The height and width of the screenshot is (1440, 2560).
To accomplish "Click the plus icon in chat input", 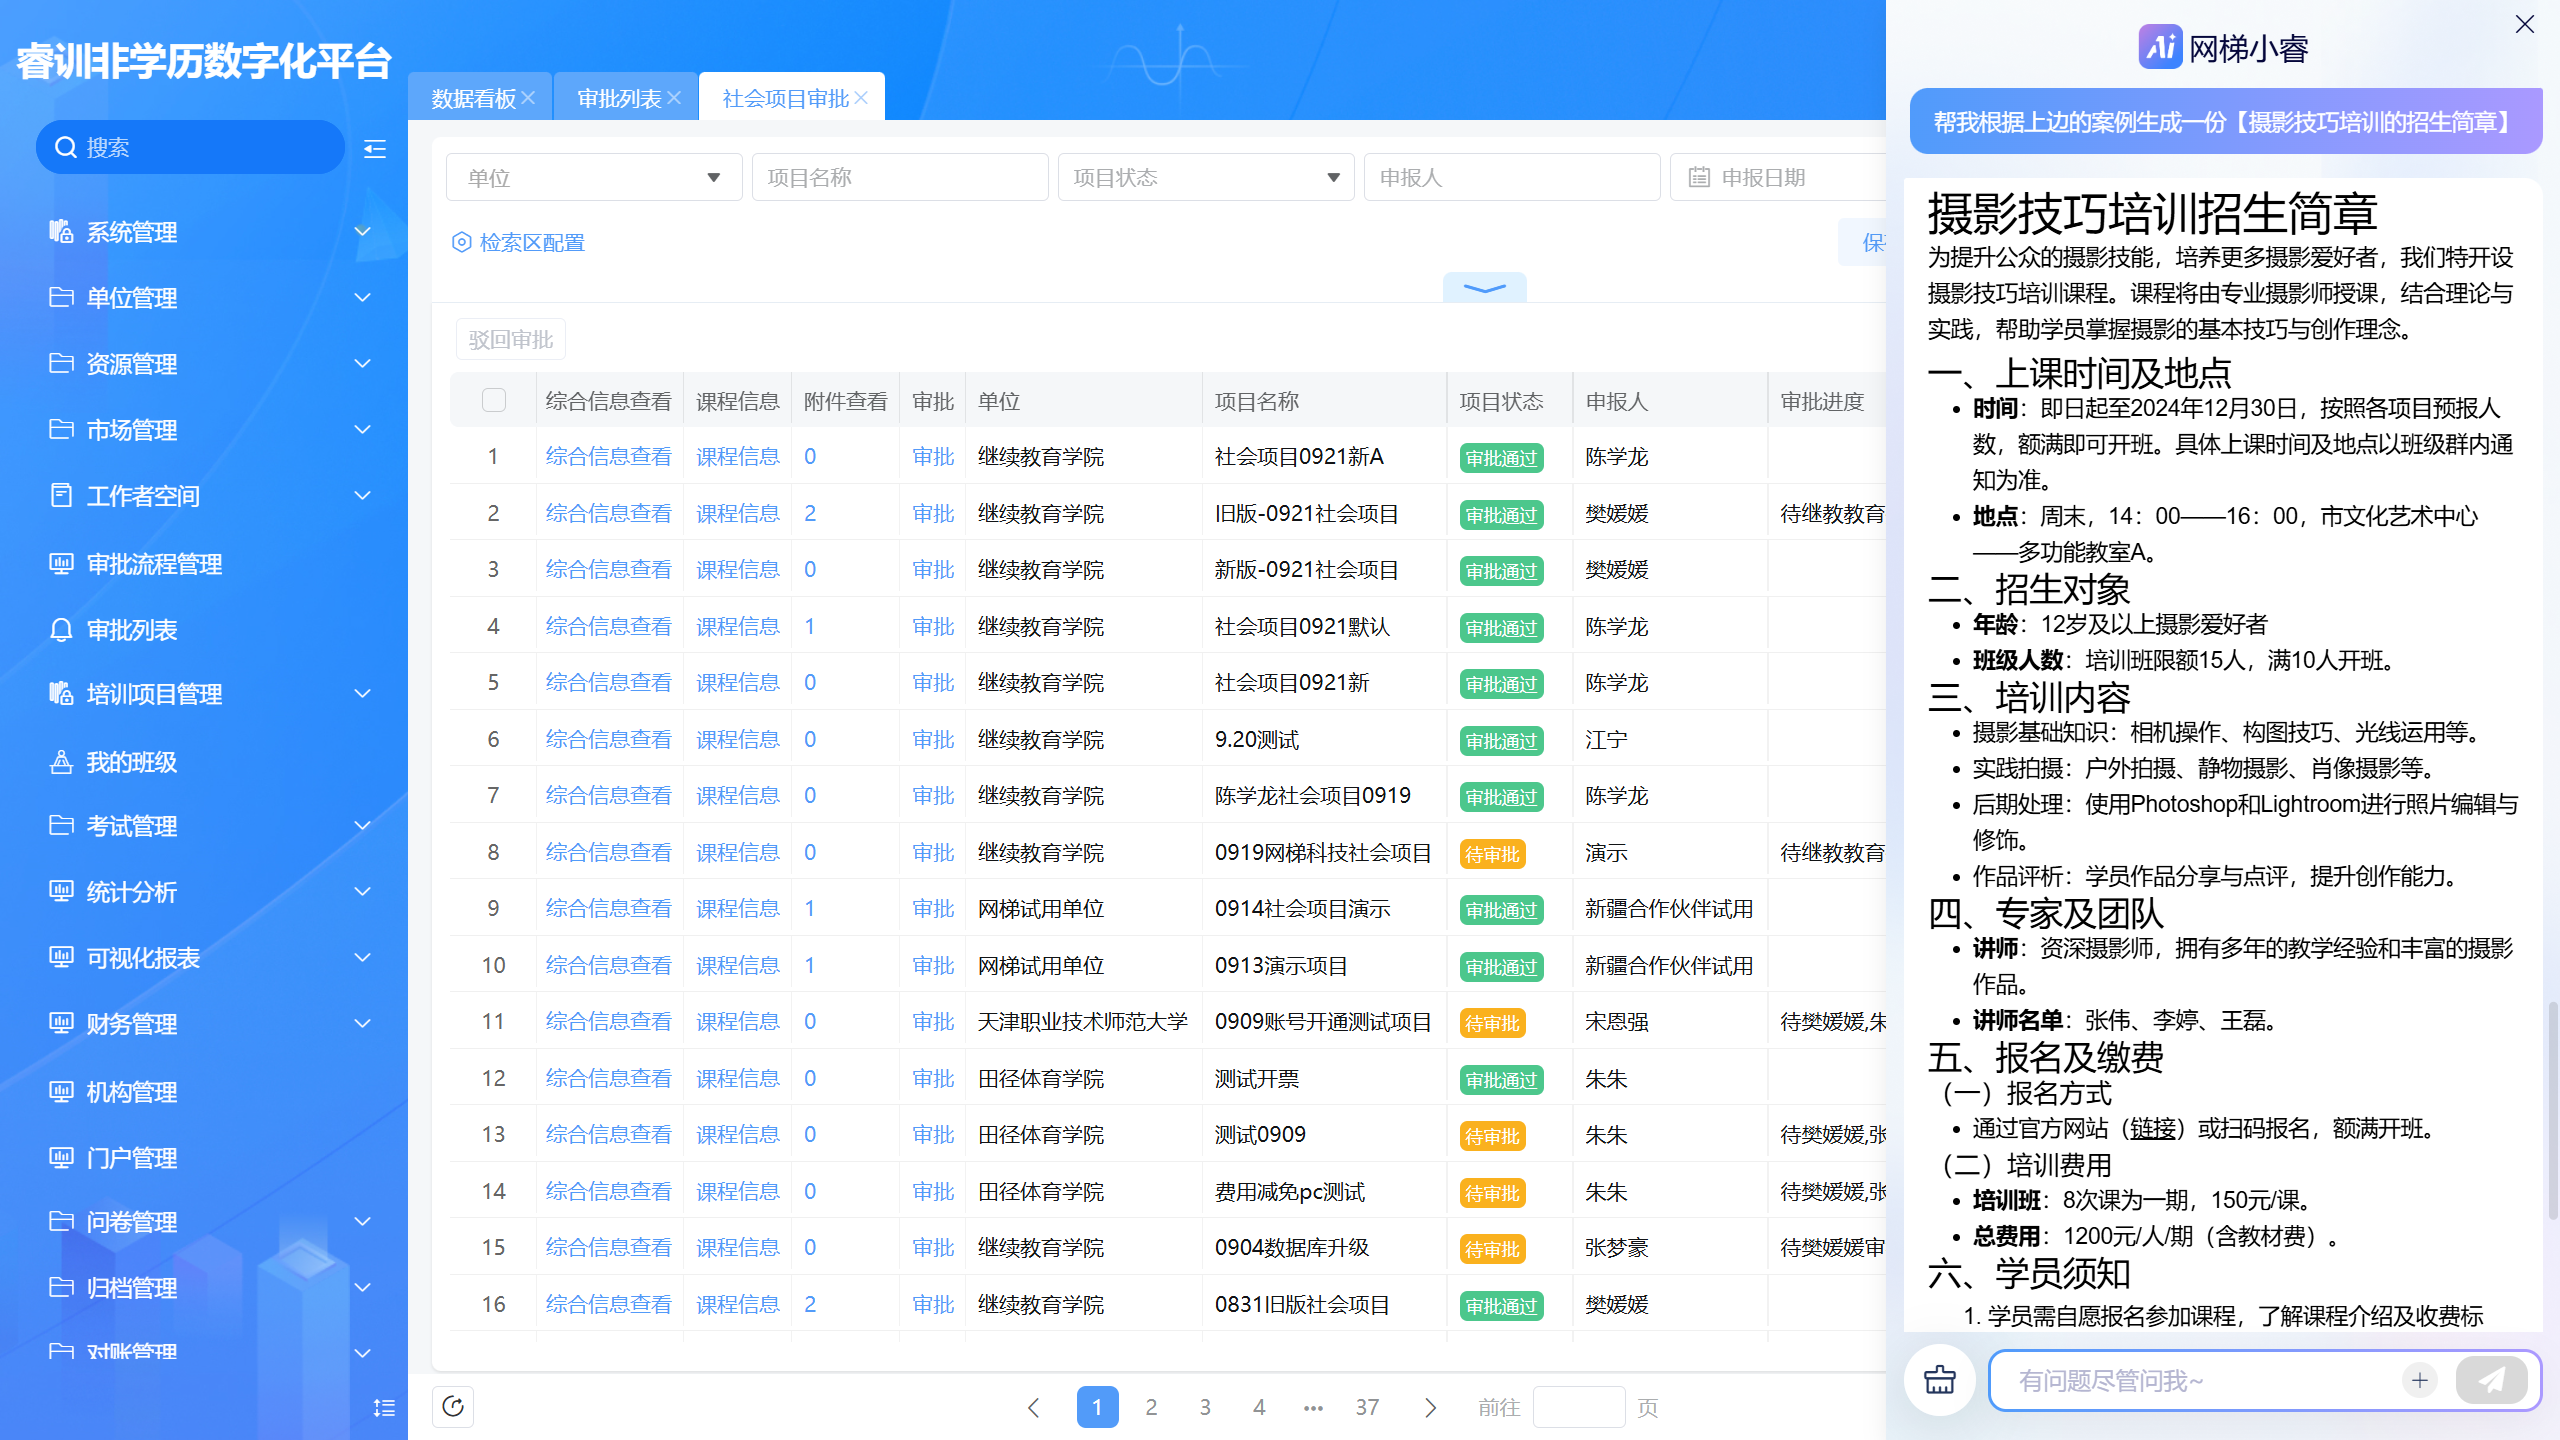I will tap(2420, 1381).
